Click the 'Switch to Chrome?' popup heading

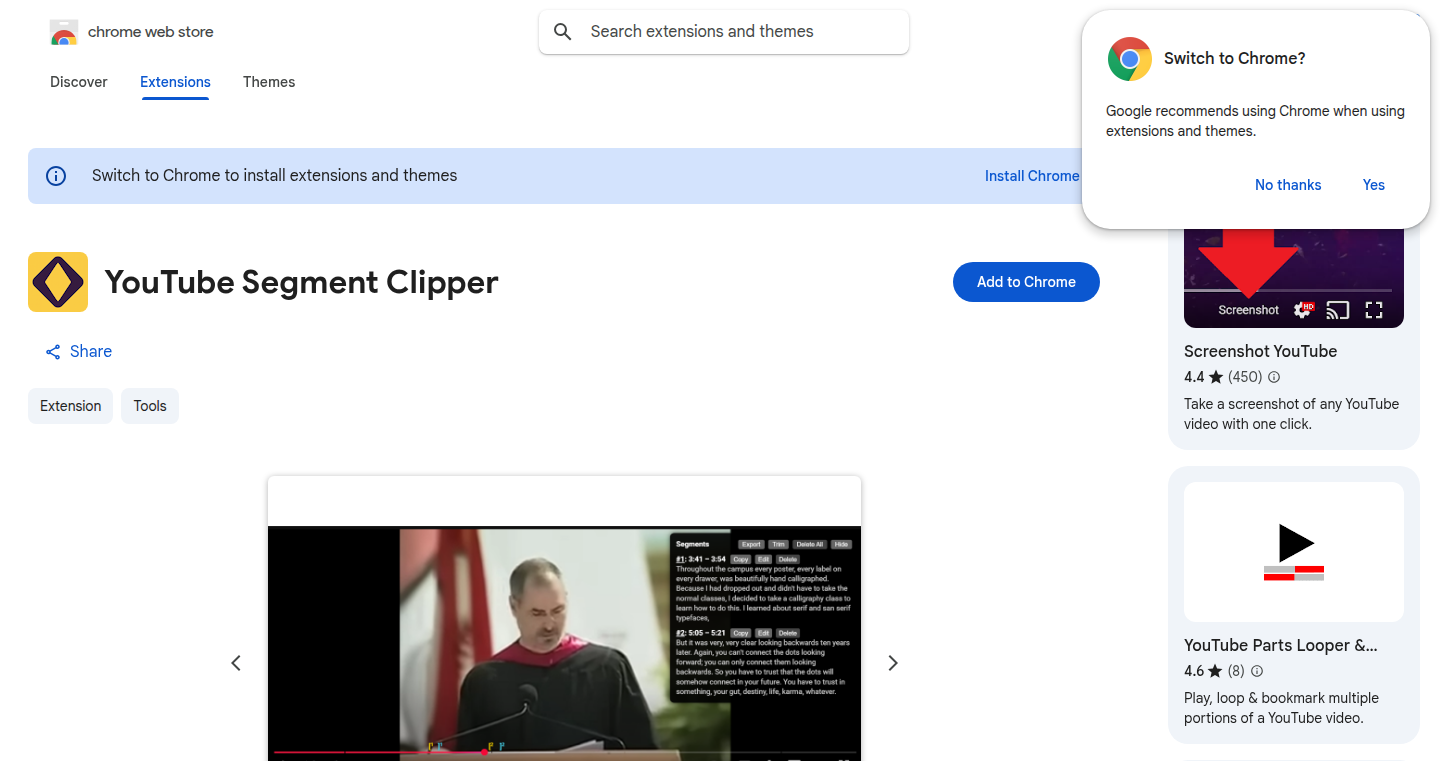pyautogui.click(x=1235, y=59)
